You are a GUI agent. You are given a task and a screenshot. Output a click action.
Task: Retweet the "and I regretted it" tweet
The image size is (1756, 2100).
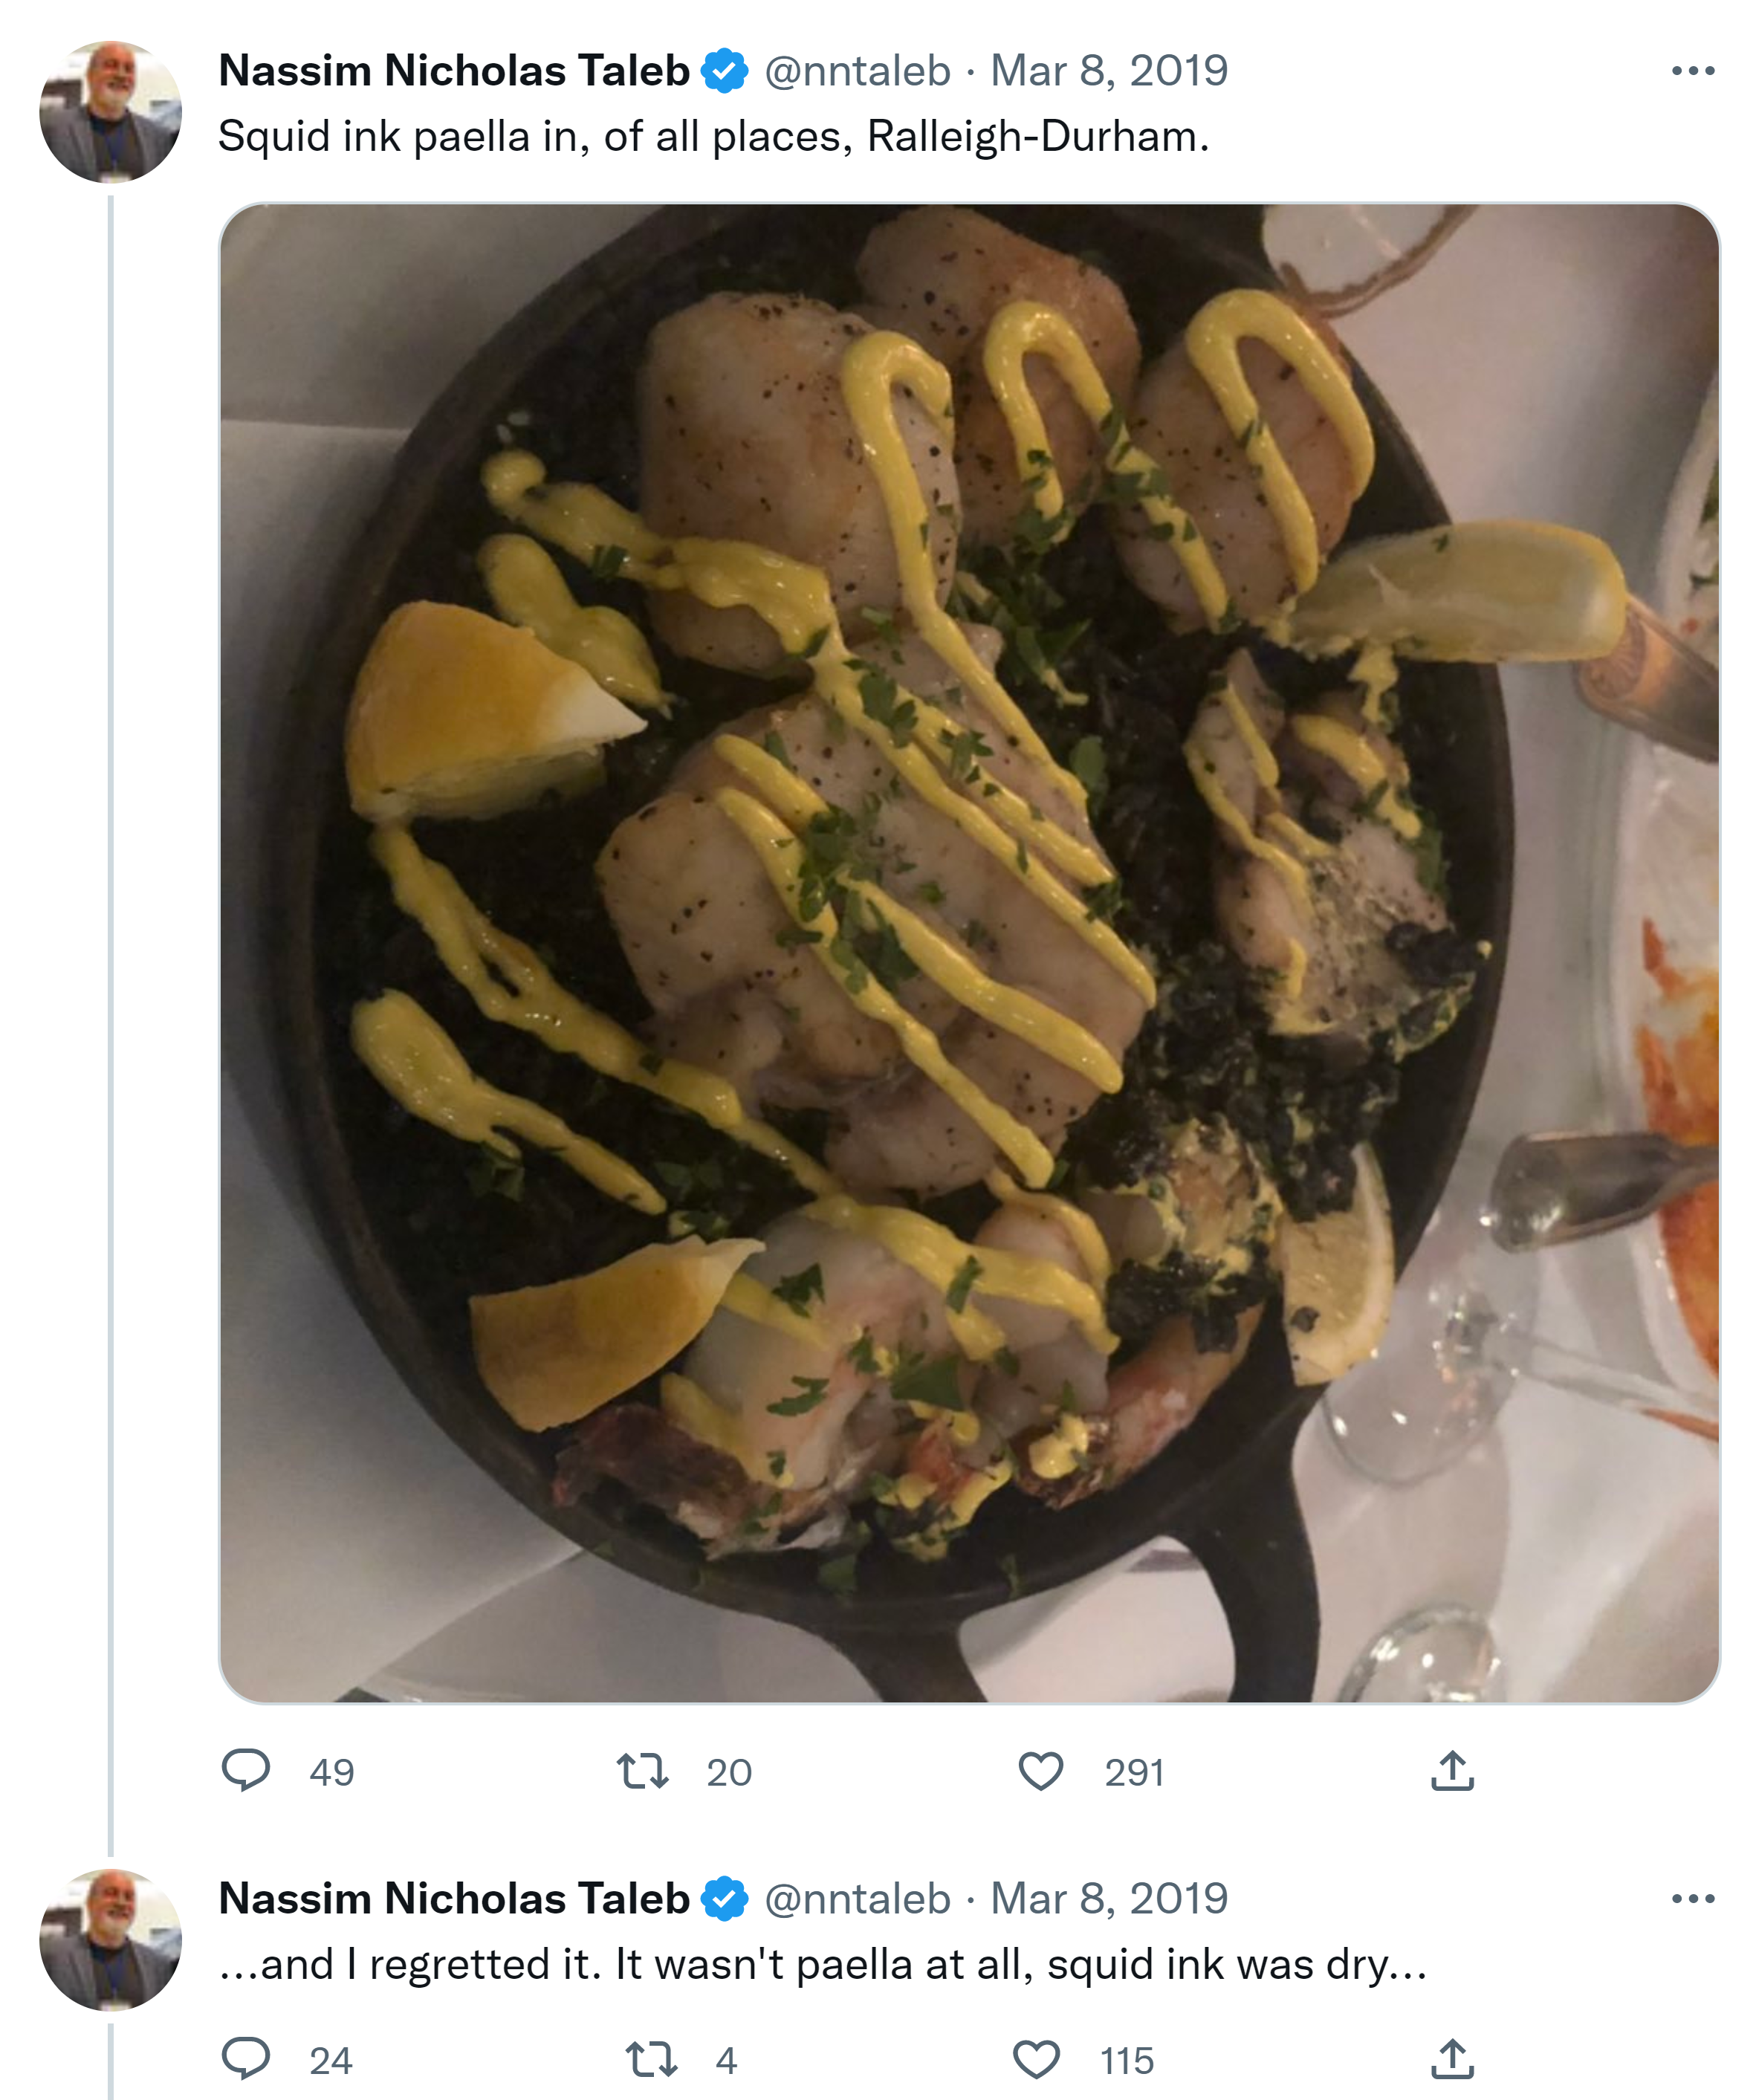tap(651, 2059)
